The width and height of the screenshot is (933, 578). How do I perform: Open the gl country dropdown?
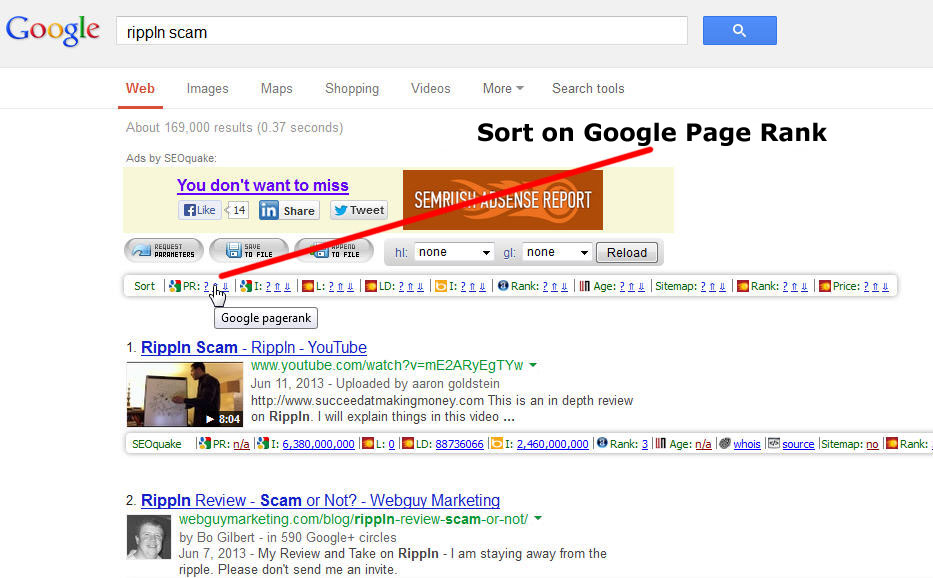(557, 252)
